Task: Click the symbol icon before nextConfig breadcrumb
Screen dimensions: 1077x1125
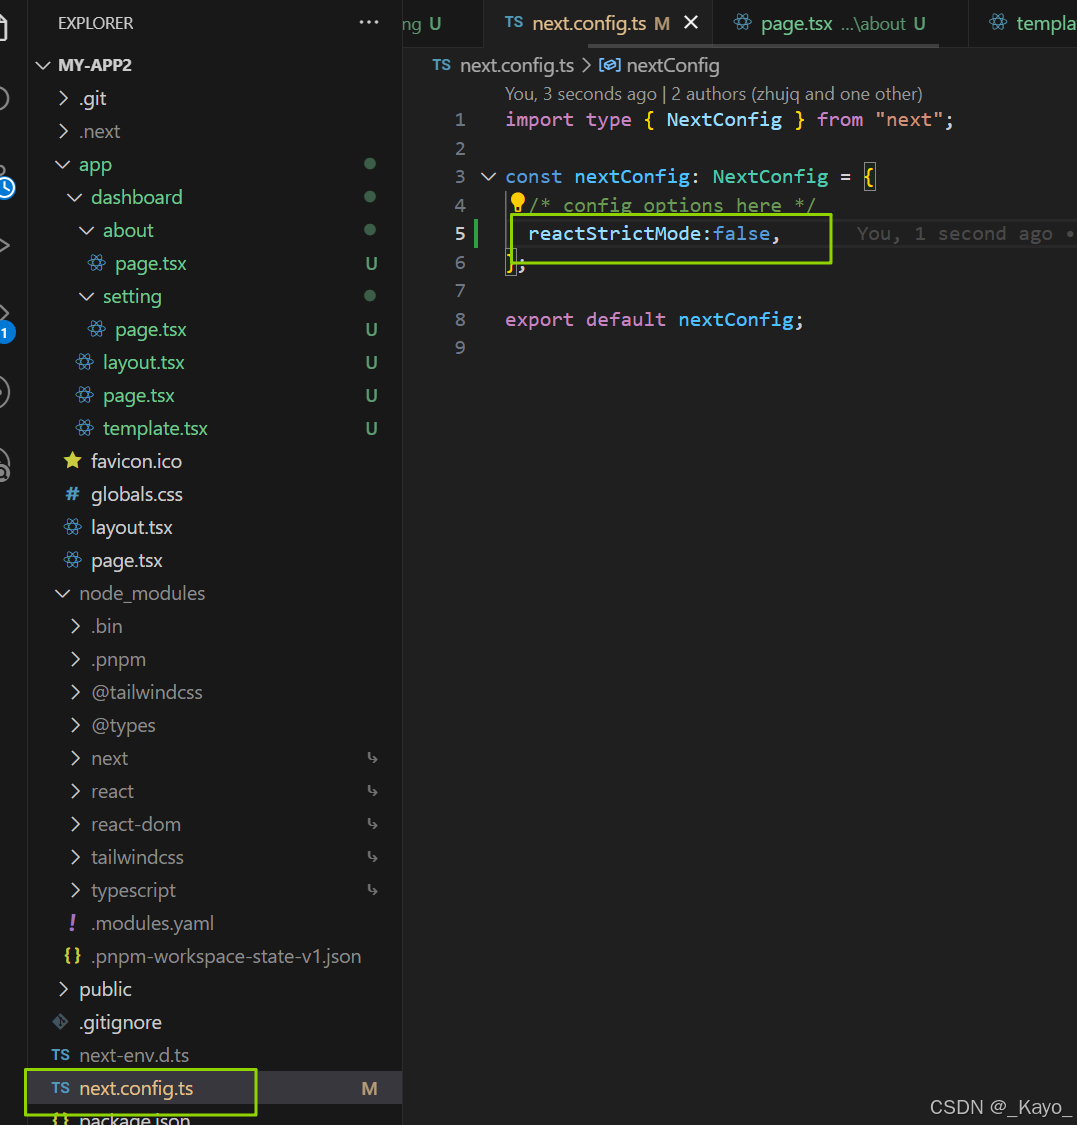Action: [x=609, y=65]
